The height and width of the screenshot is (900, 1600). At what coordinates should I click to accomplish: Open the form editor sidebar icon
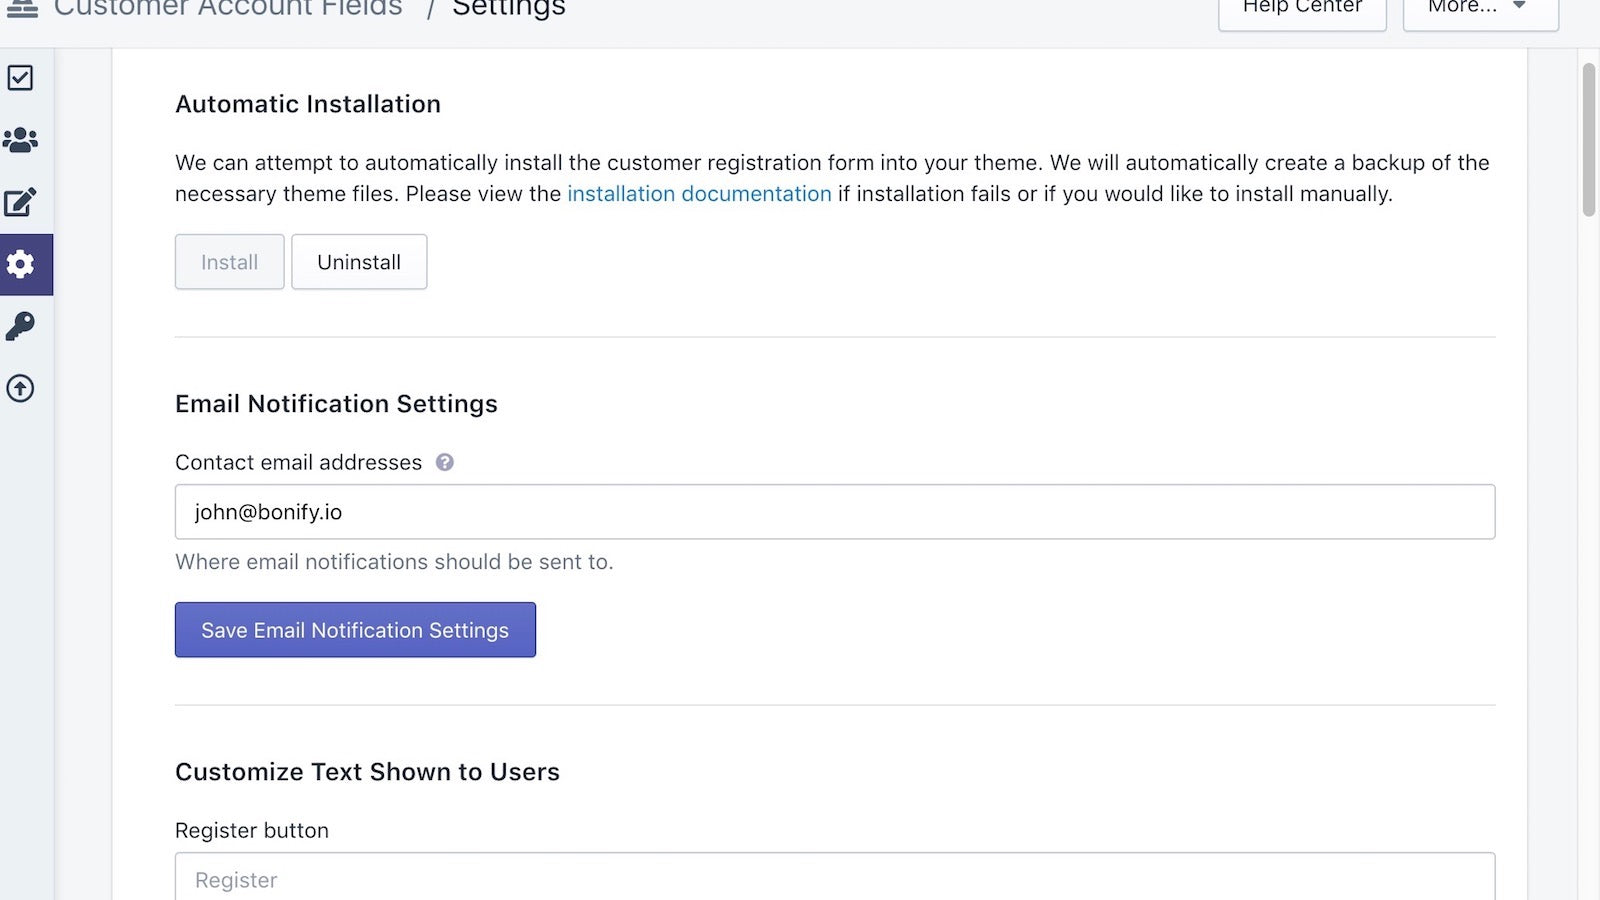point(21,202)
